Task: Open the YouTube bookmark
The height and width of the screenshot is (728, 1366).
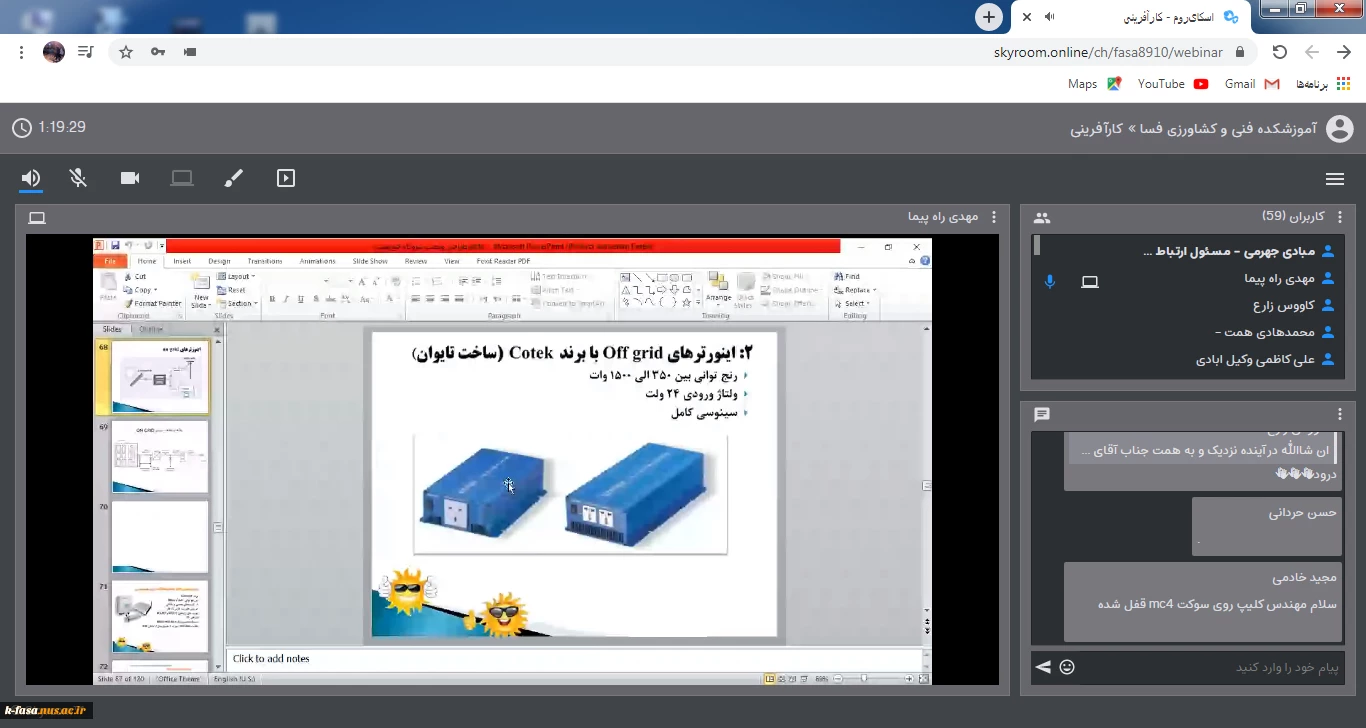Action: (1172, 84)
